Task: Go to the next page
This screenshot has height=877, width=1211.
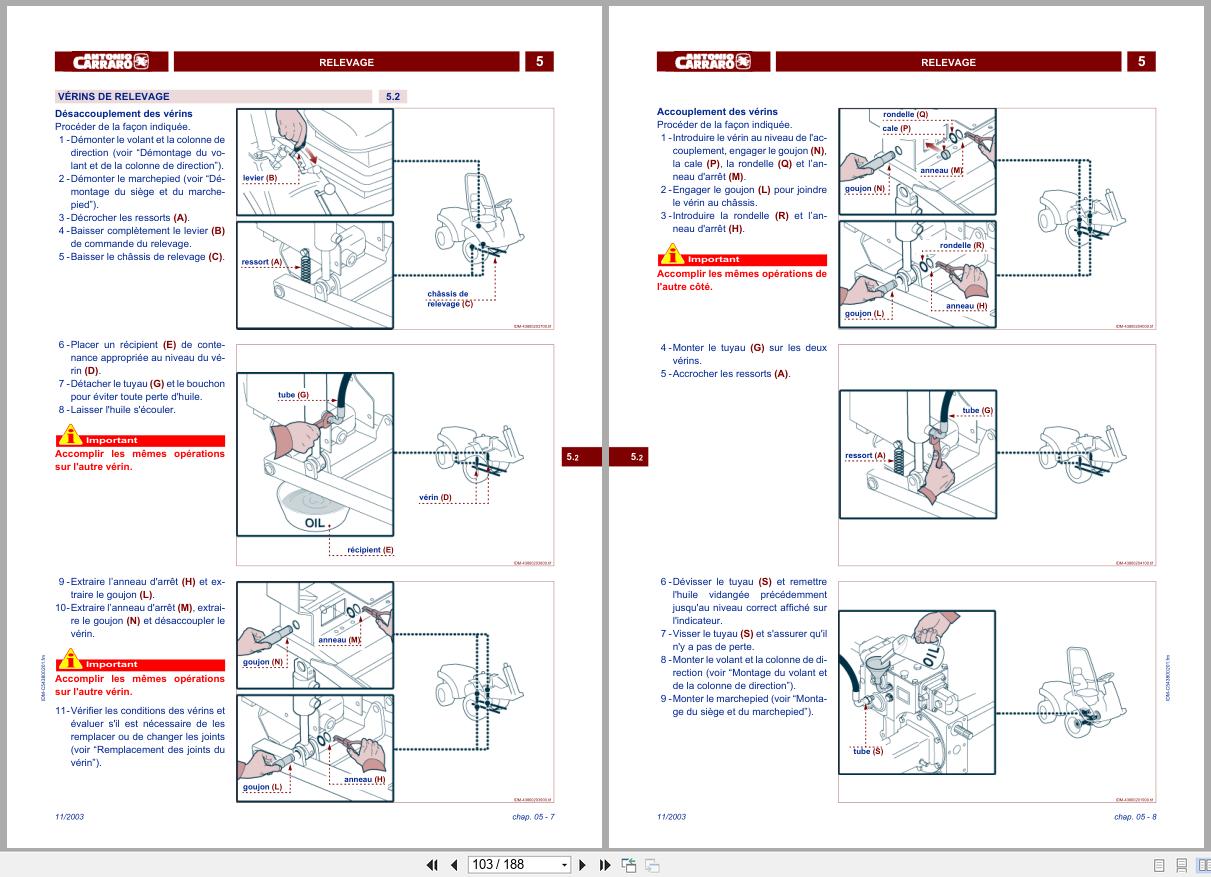Action: click(x=583, y=865)
